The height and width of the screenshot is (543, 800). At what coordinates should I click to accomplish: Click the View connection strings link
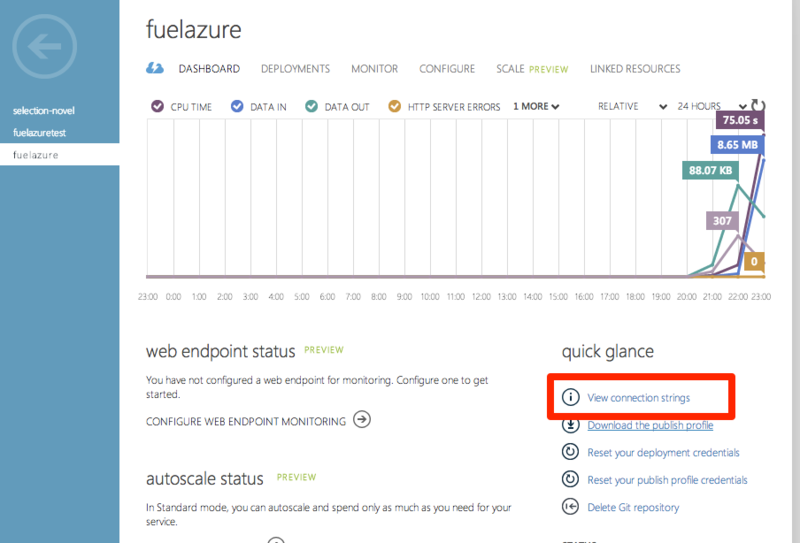point(638,398)
